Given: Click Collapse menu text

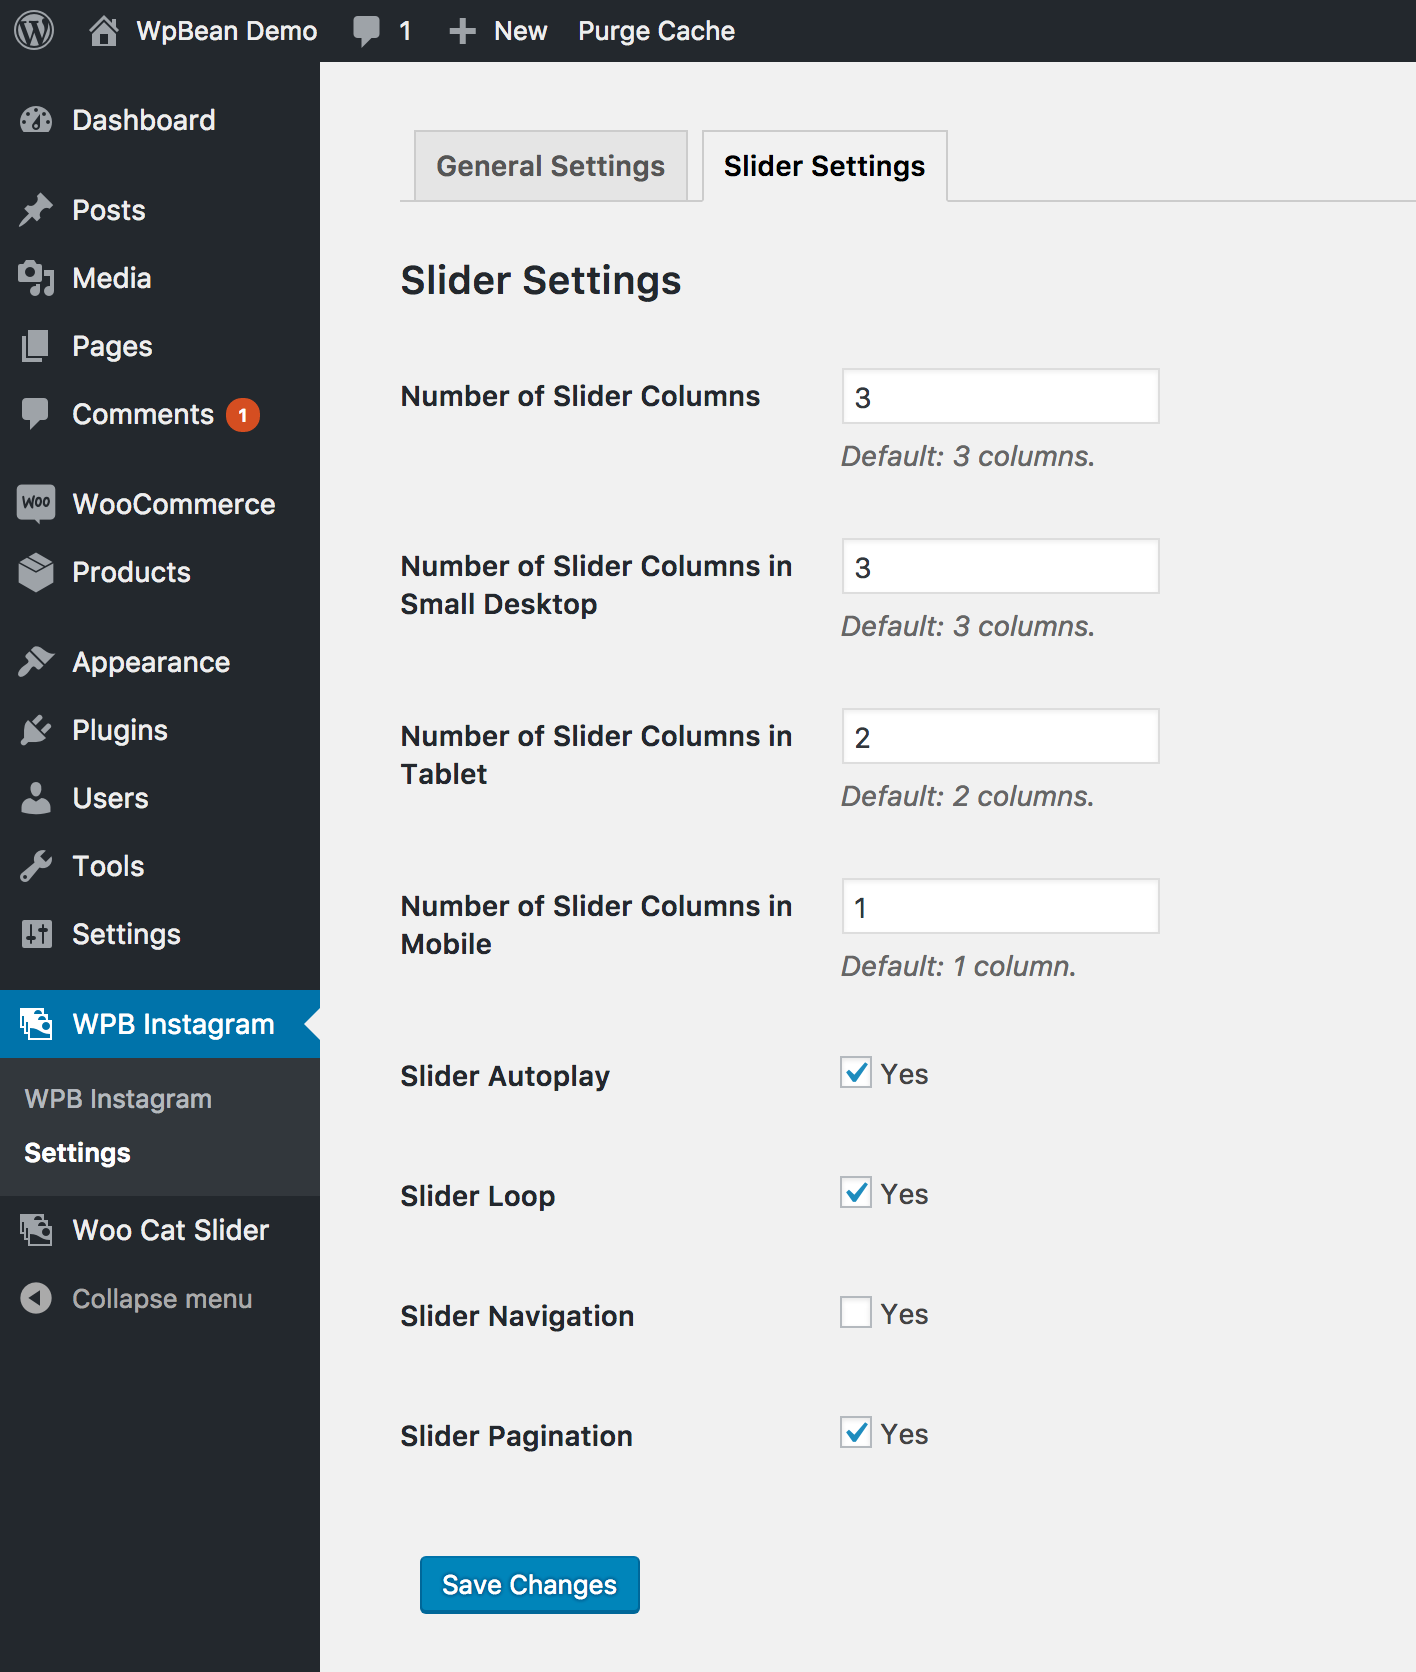Looking at the screenshot, I should 162,1299.
